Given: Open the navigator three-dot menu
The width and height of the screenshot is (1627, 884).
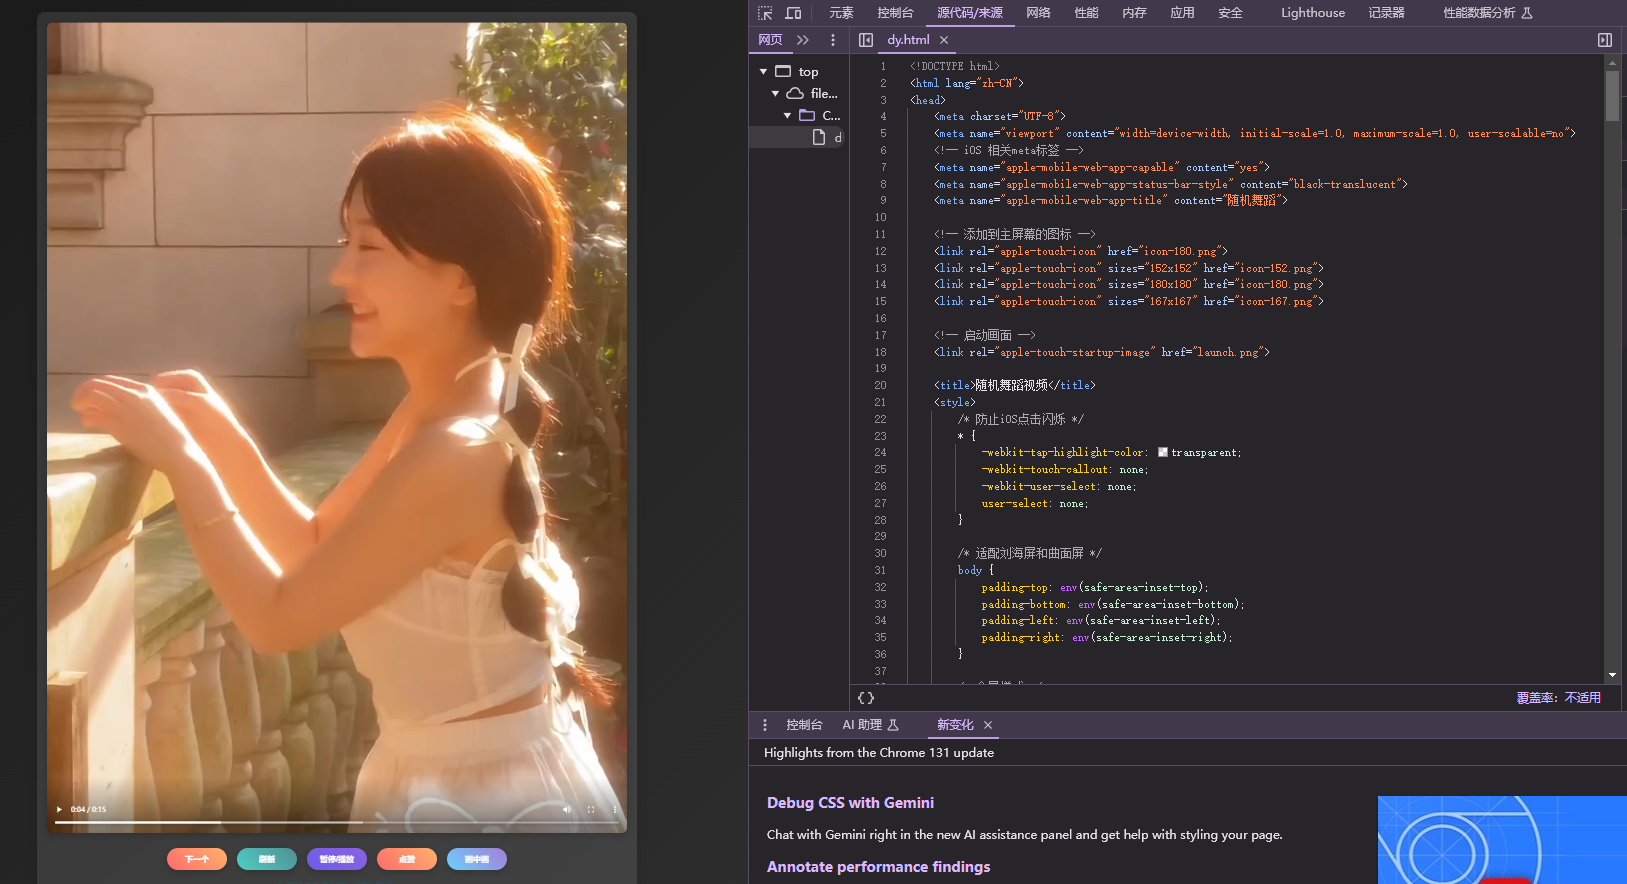Looking at the screenshot, I should coord(832,40).
